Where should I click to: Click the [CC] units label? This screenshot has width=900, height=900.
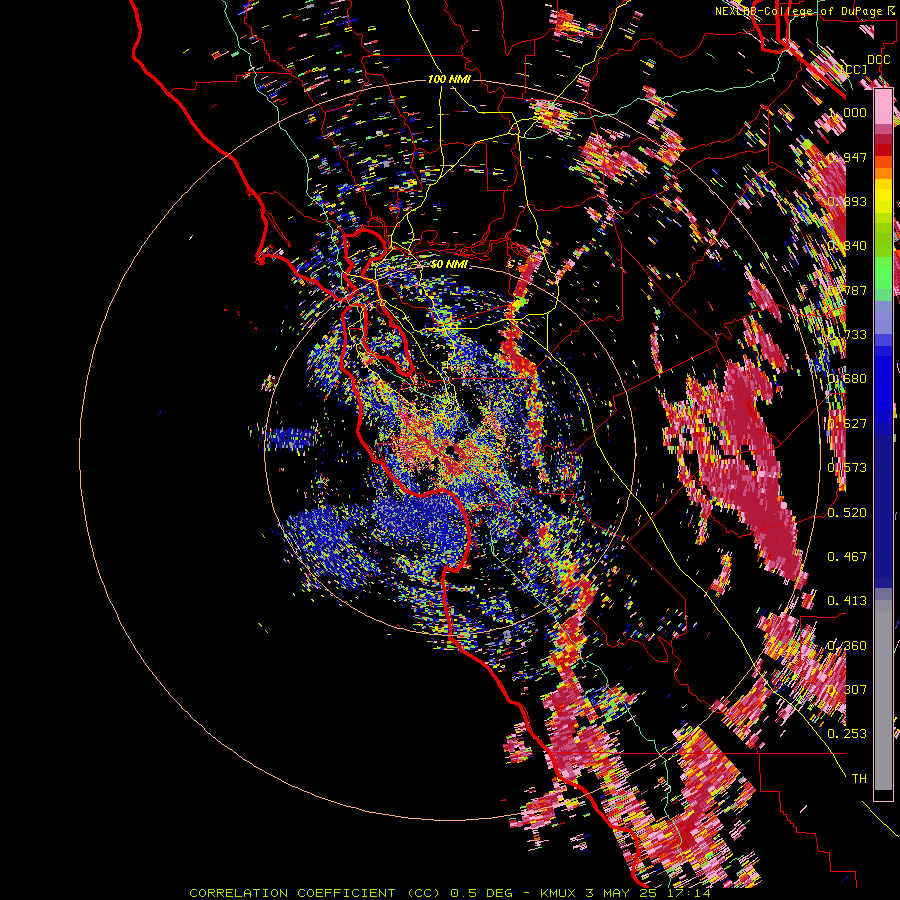point(854,70)
